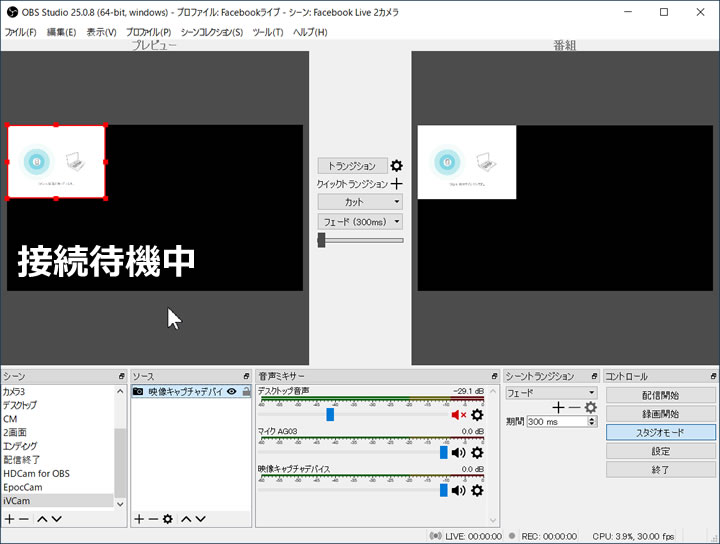This screenshot has width=720, height=544.
Task: Select デスクトップ scene
Action: pyautogui.click(x=57, y=405)
